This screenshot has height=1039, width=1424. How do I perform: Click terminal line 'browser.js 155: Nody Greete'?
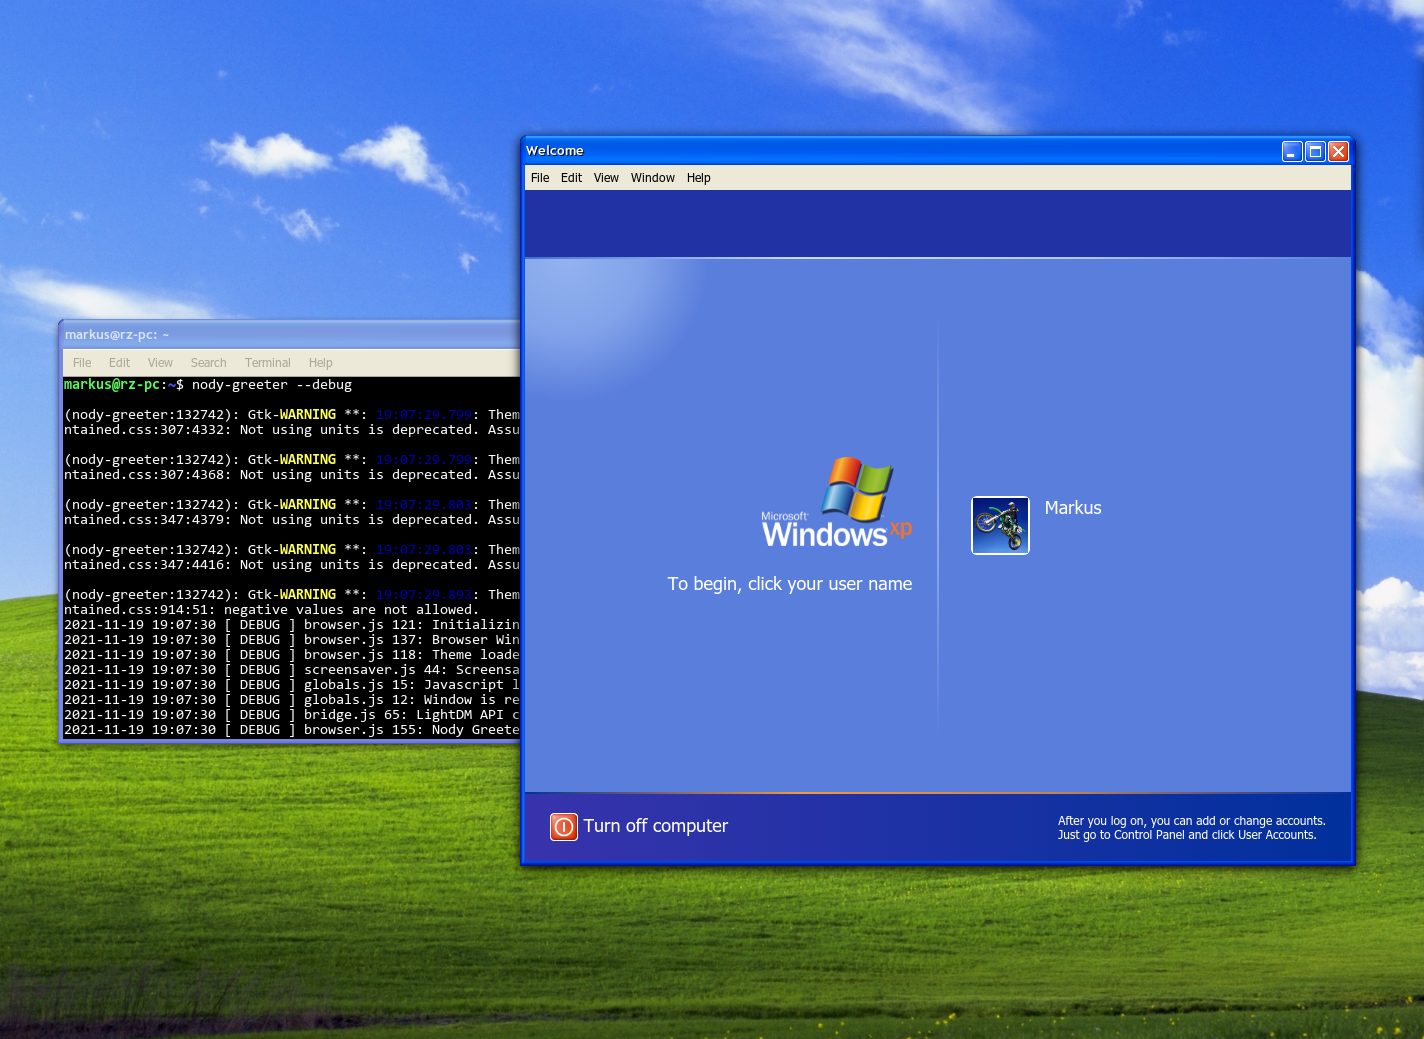click(292, 730)
